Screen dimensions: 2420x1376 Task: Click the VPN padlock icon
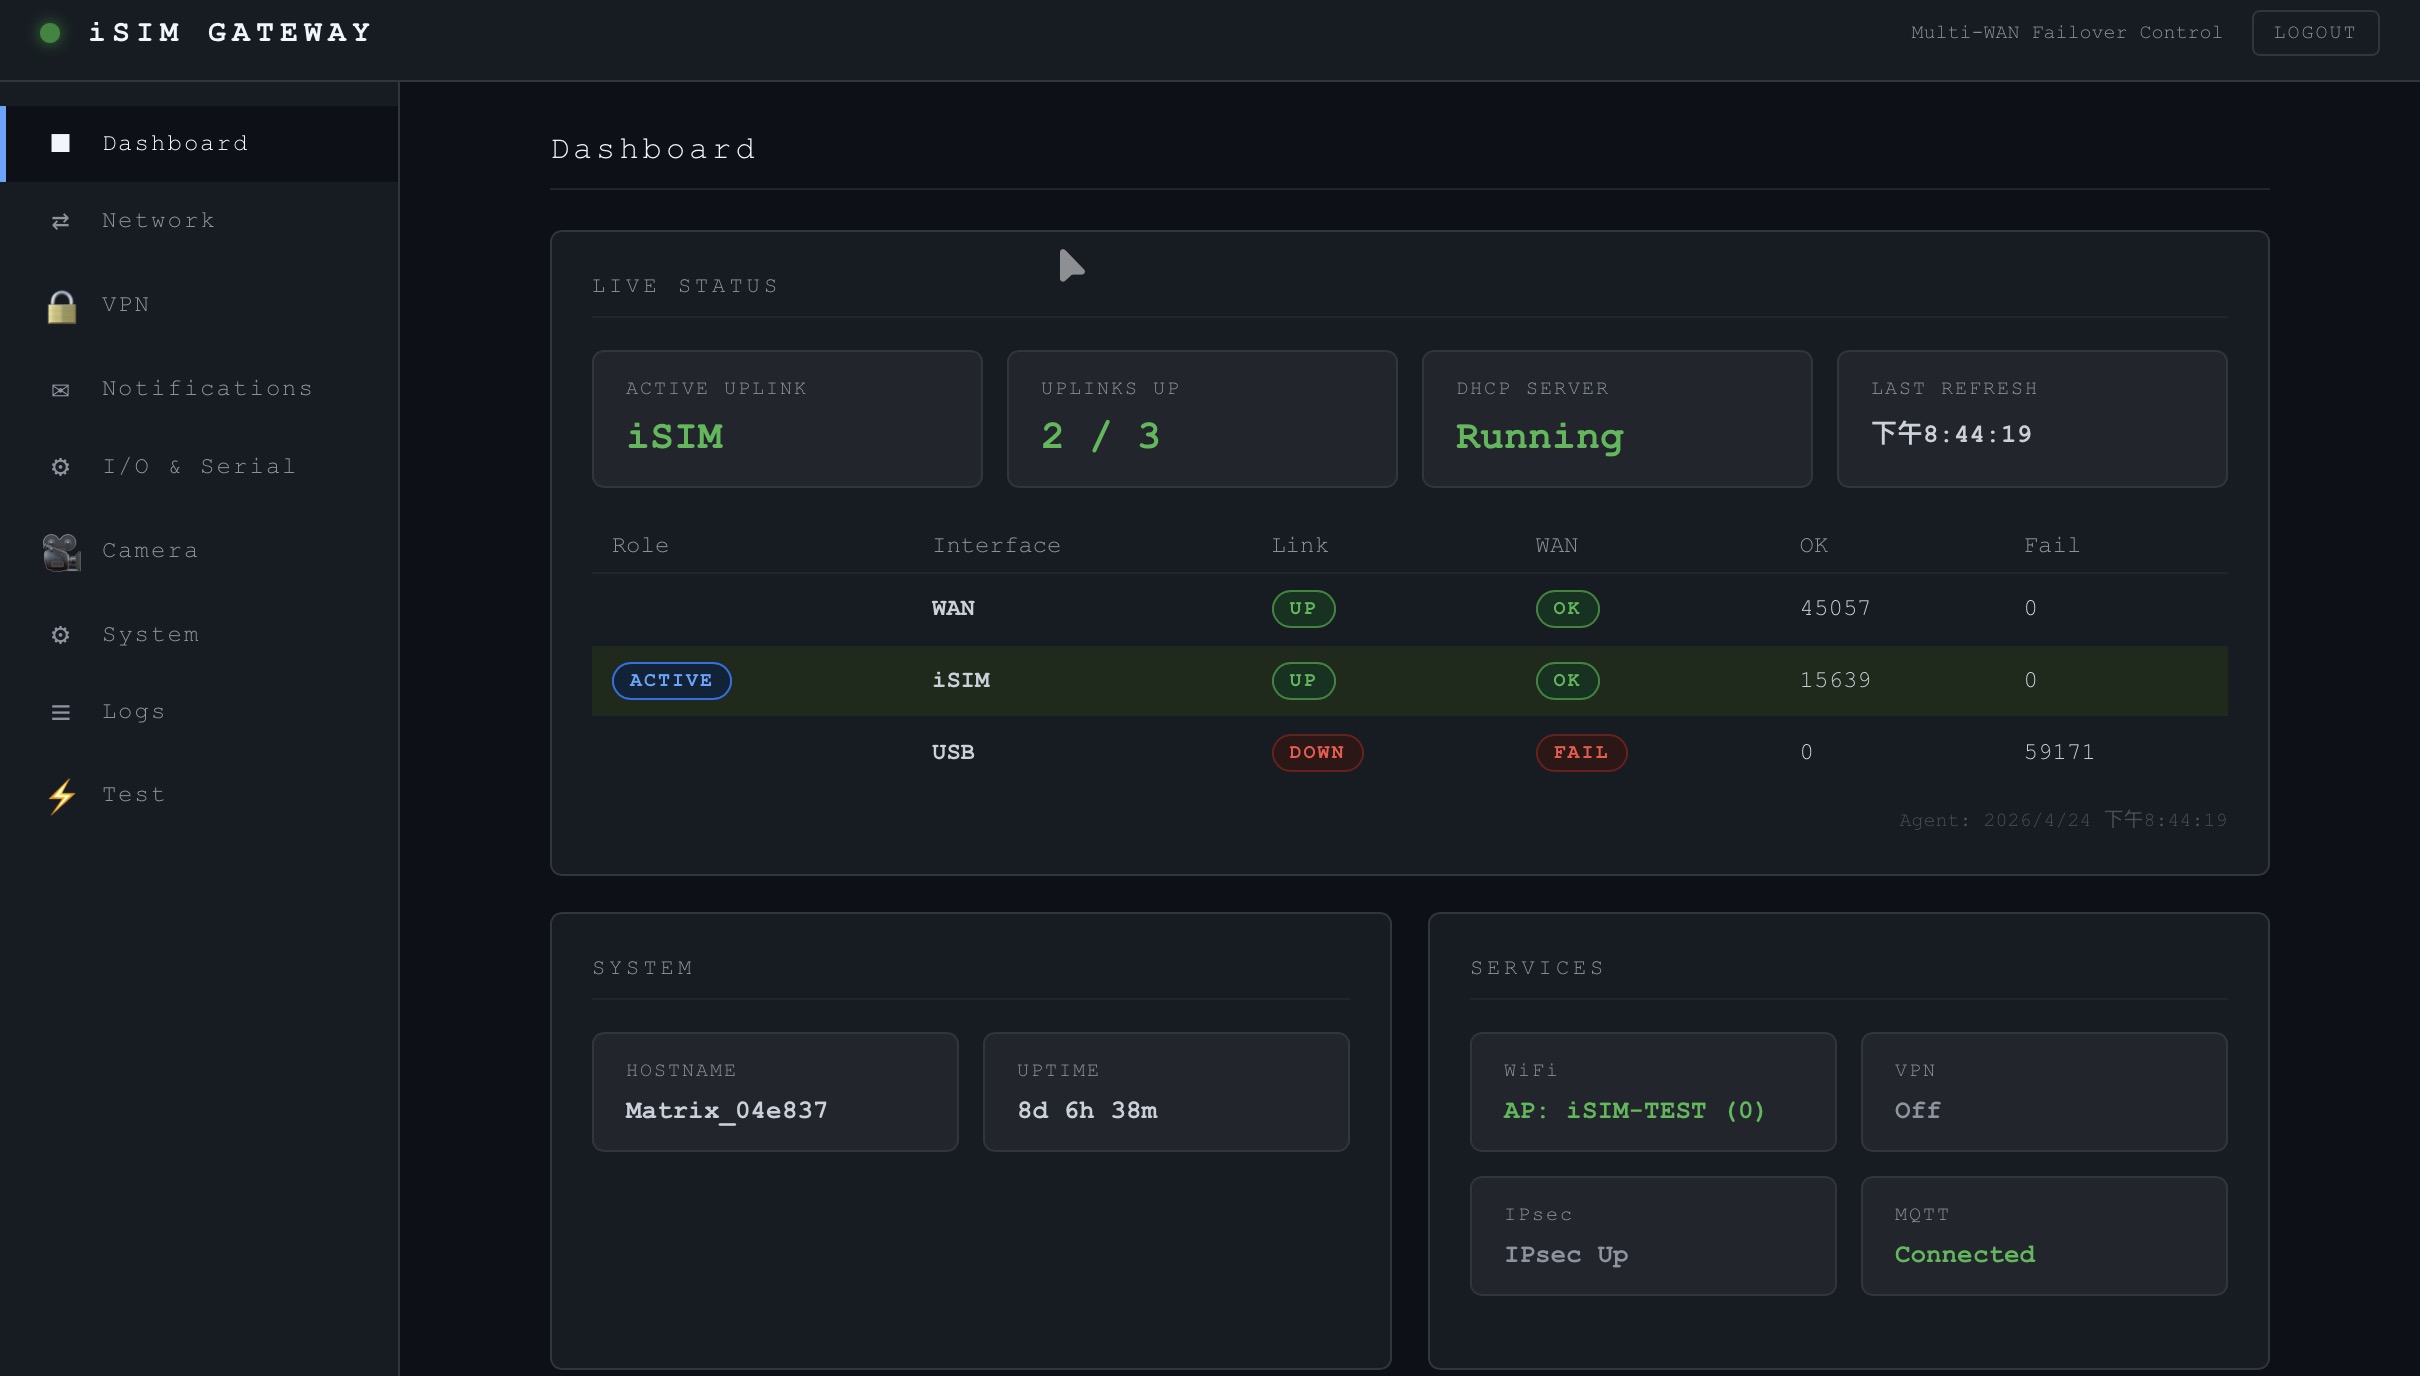(x=62, y=307)
